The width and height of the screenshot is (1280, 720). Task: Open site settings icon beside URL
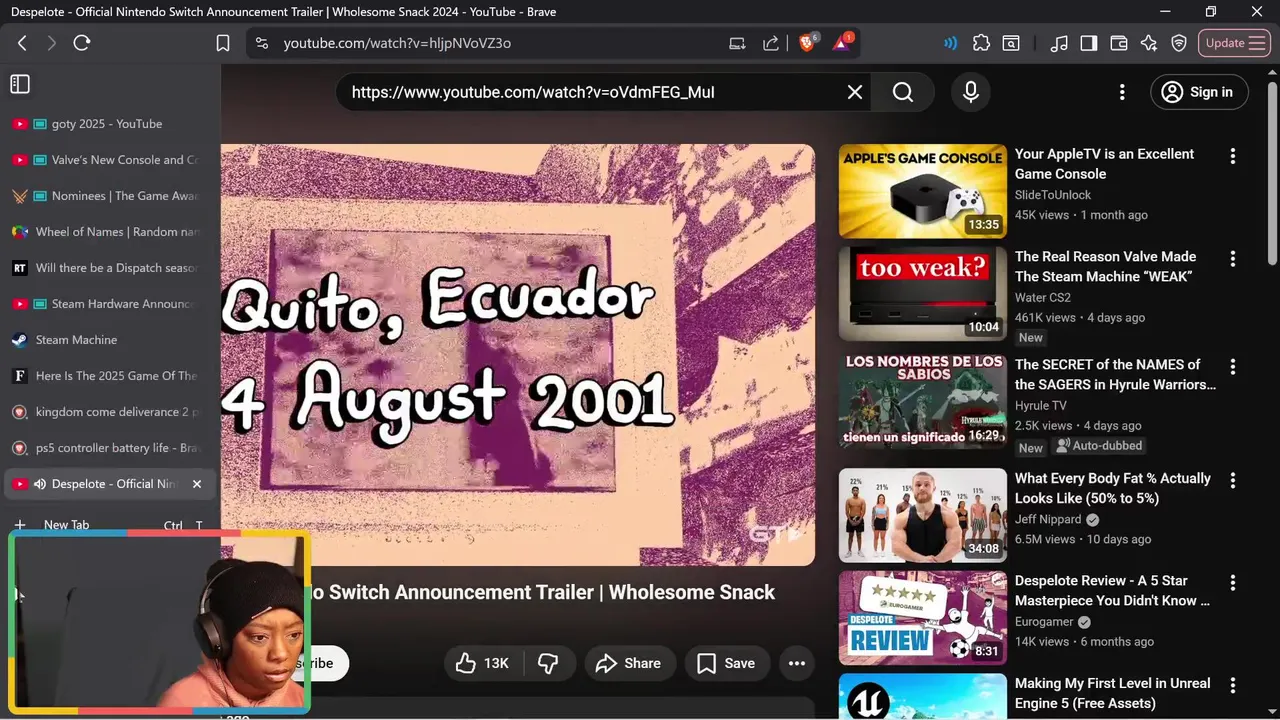[x=261, y=43]
